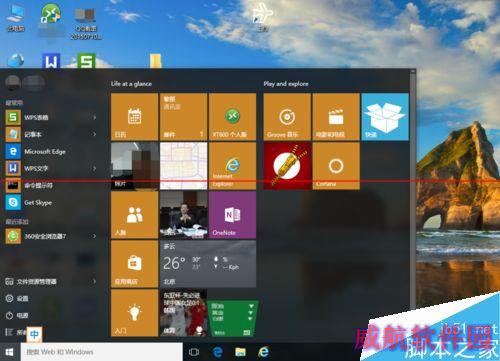Click the Task View taskbar icon
This screenshot has height=361, width=500.
coord(194,352)
